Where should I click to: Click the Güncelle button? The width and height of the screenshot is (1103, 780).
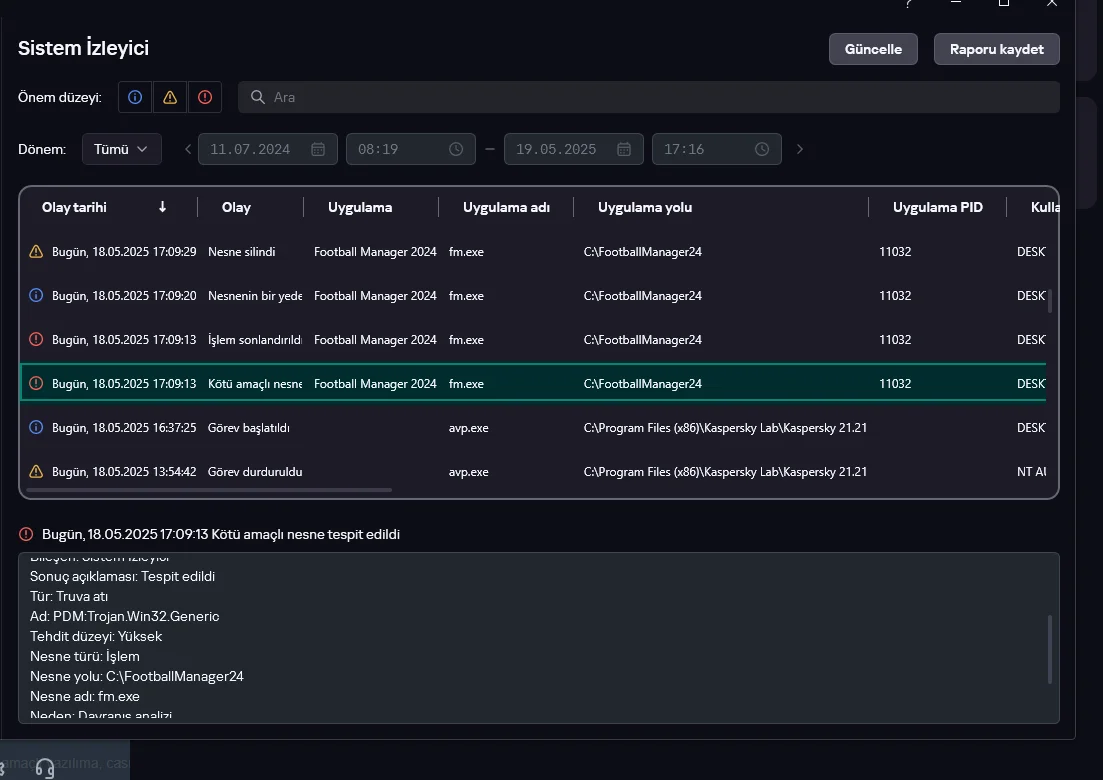[x=873, y=49]
